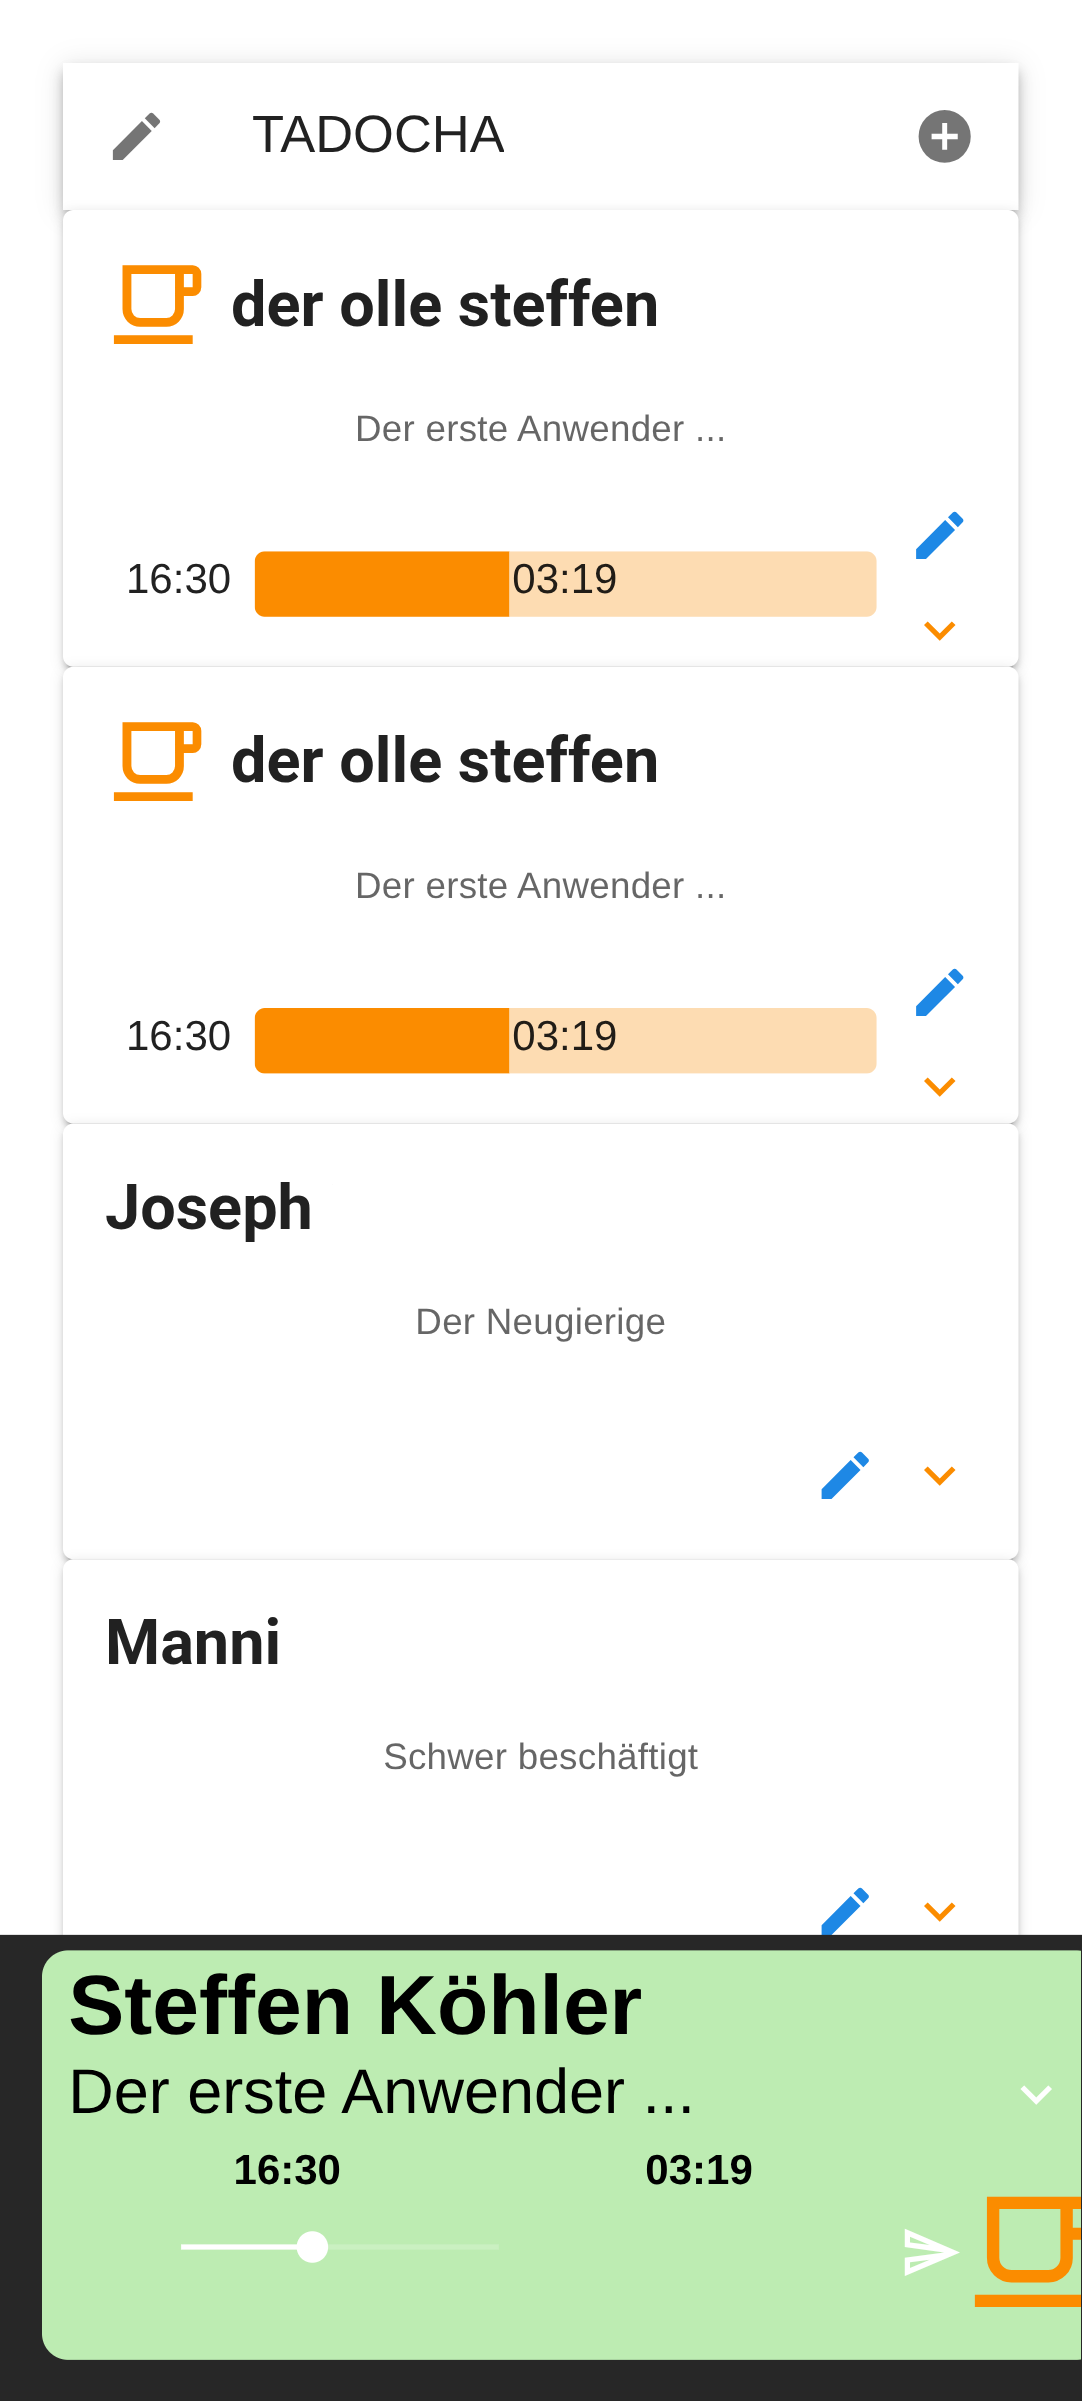
Task: Click the slider handle in green panel
Action: click(313, 2247)
